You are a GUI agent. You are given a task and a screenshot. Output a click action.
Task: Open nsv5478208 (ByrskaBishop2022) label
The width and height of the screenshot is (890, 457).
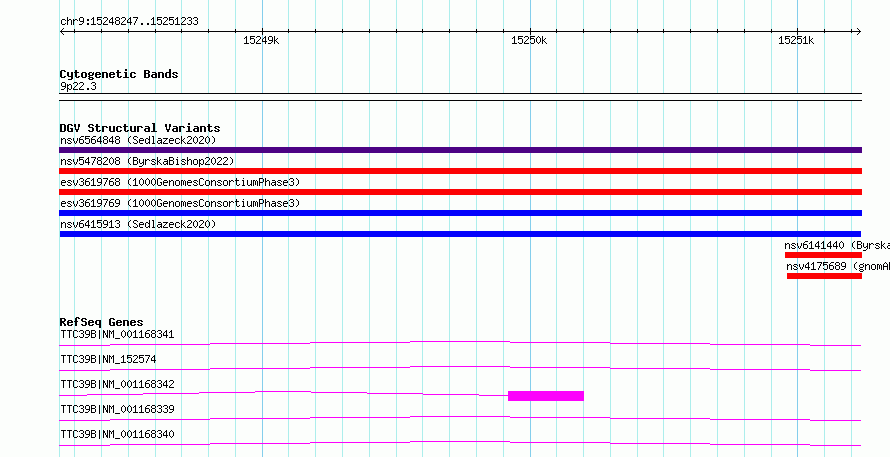click(x=147, y=161)
